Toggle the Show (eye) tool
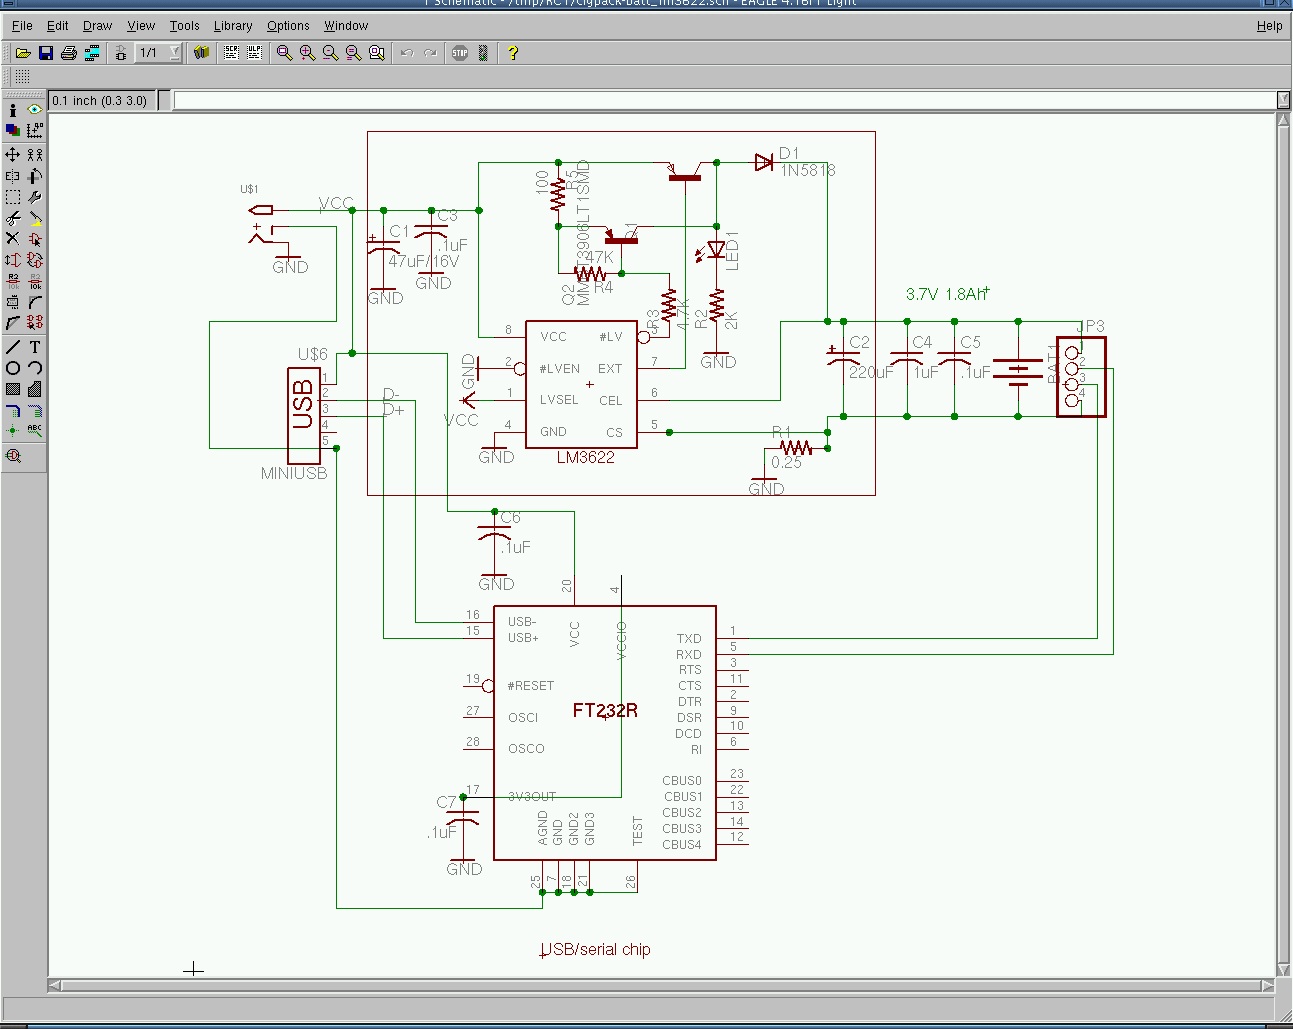Screen dimensions: 1293x1029 (x=35, y=109)
